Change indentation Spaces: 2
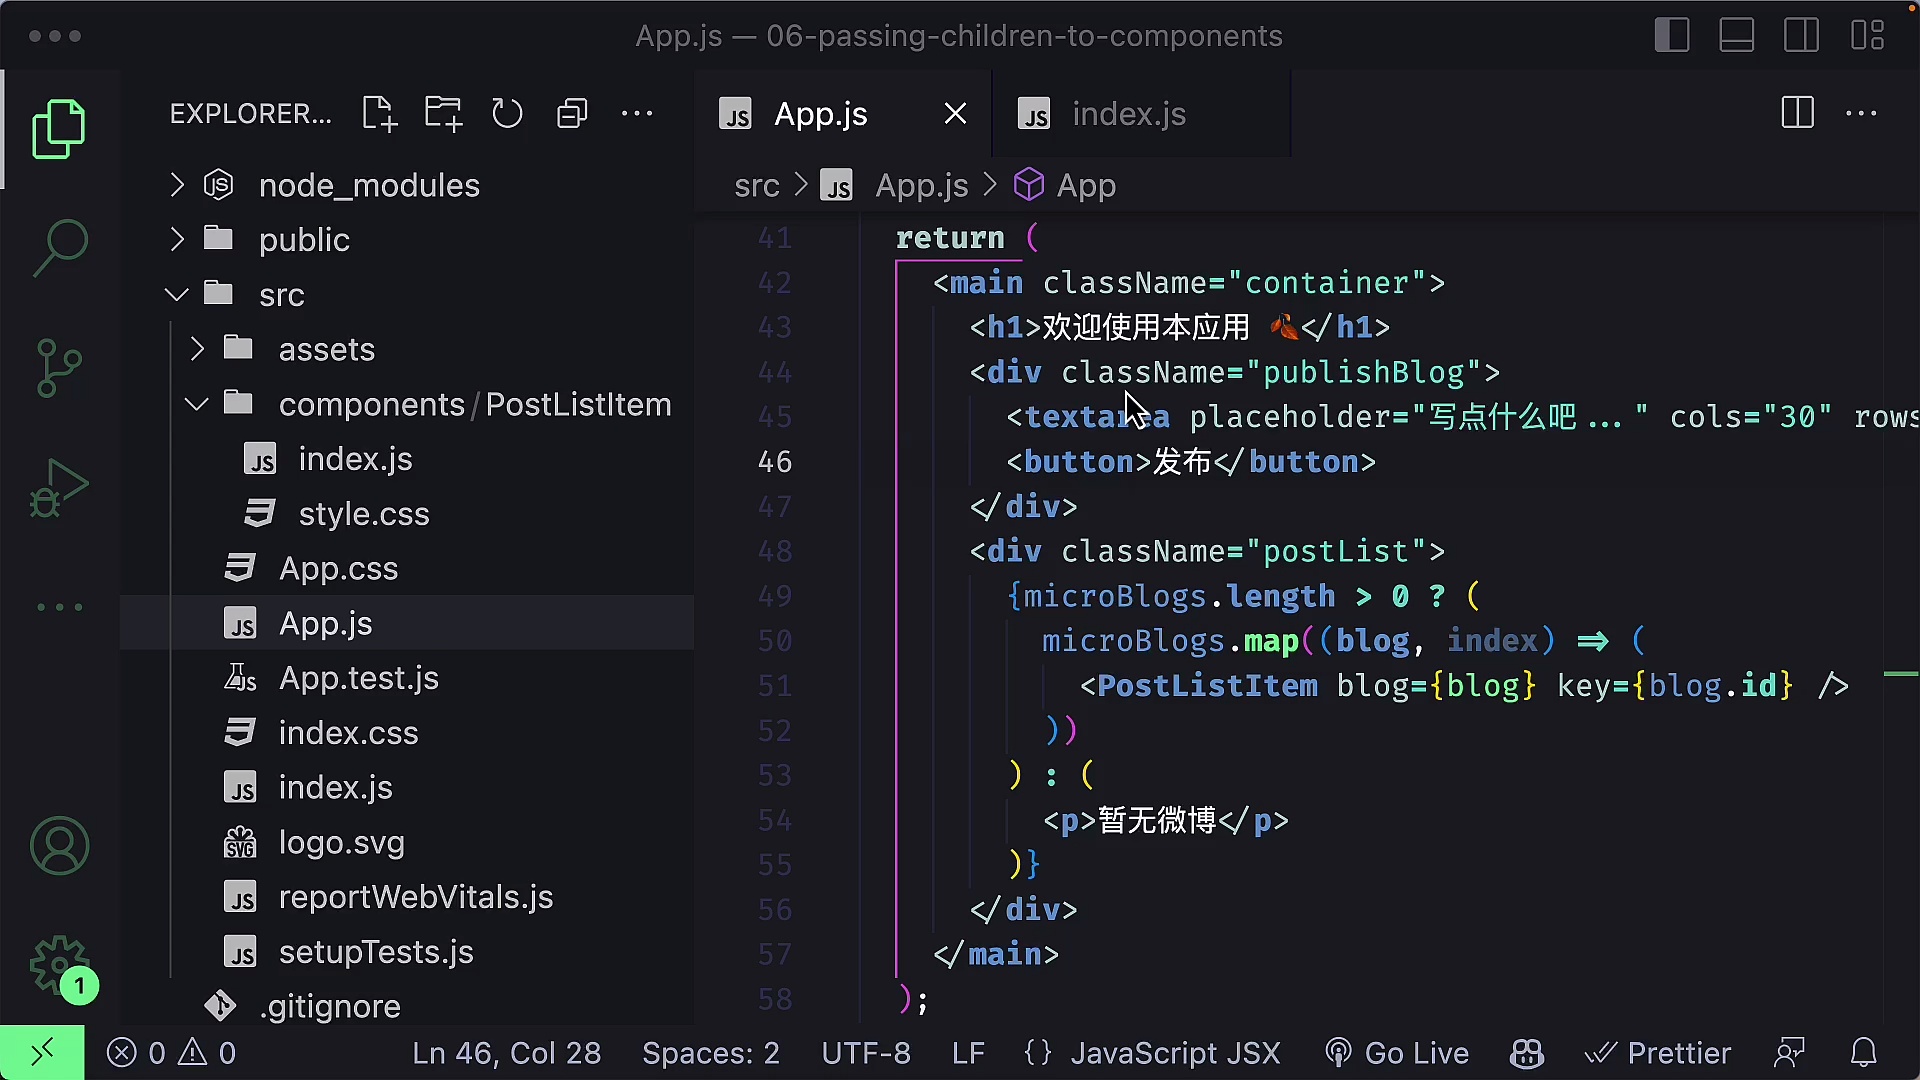Viewport: 1920px width, 1080px height. click(711, 1053)
